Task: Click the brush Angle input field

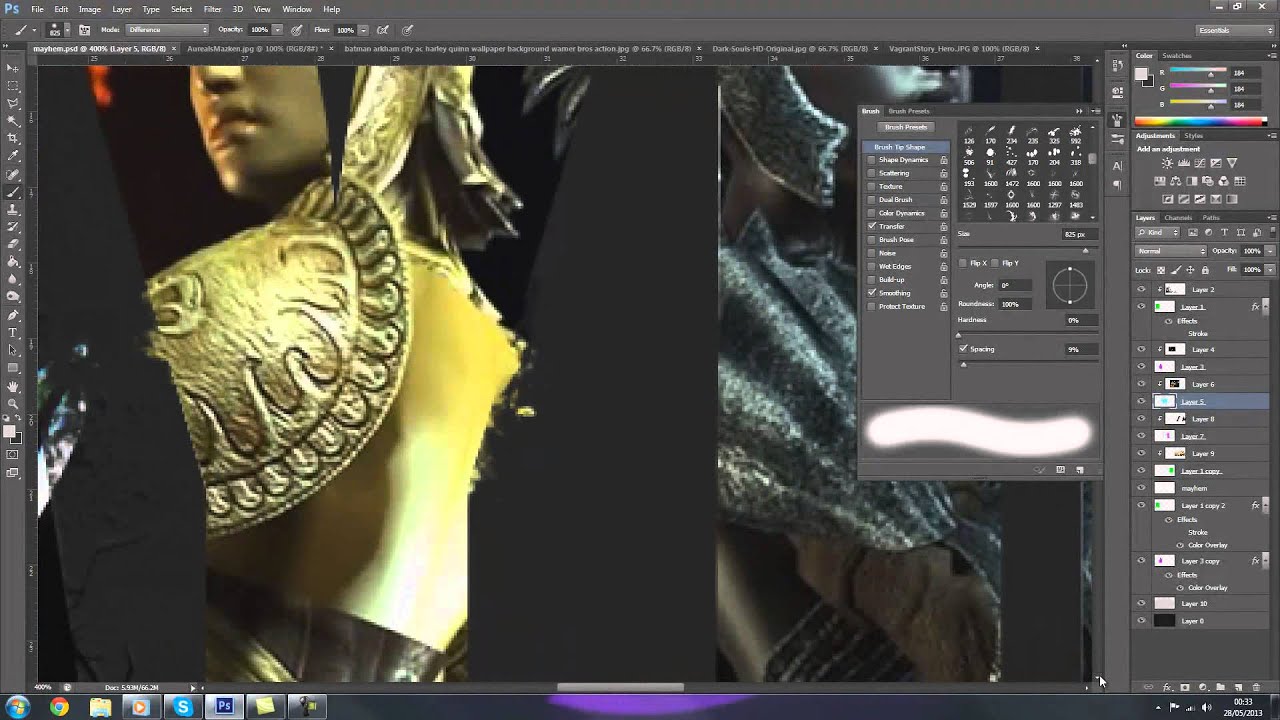Action: pyautogui.click(x=1016, y=285)
